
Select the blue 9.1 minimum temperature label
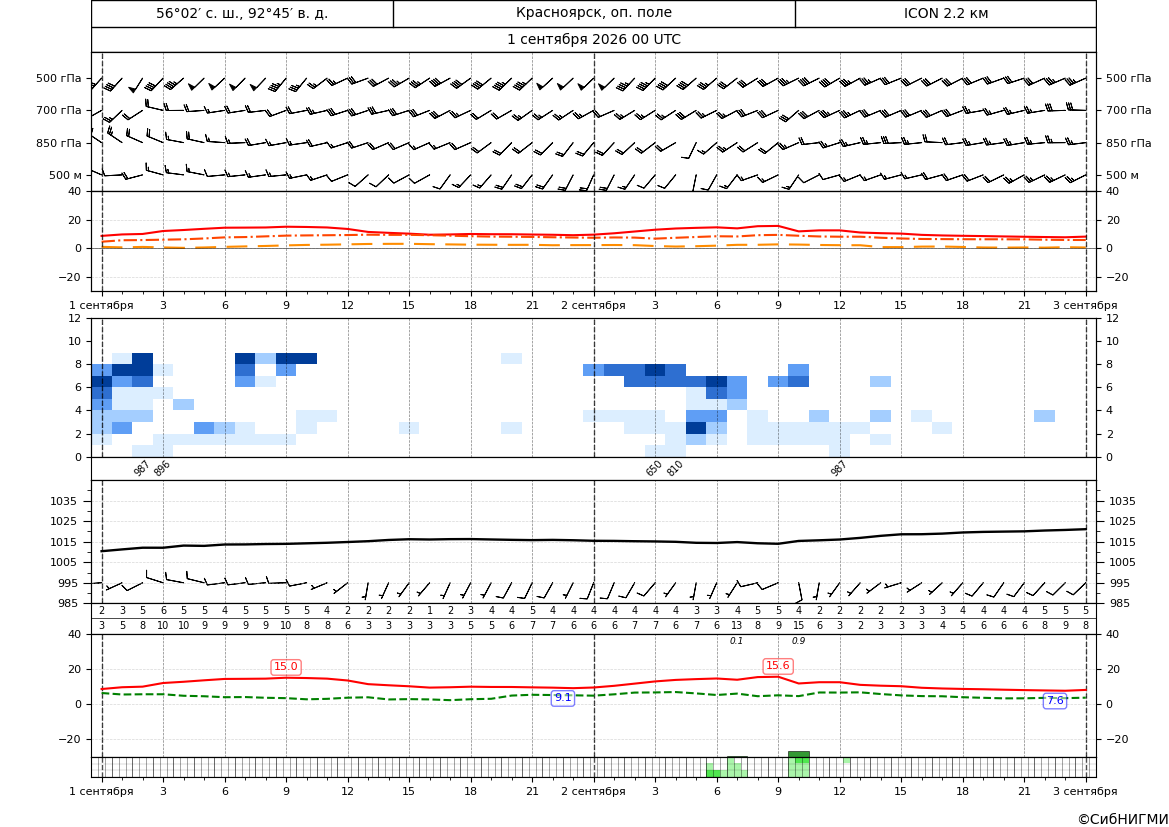click(563, 697)
